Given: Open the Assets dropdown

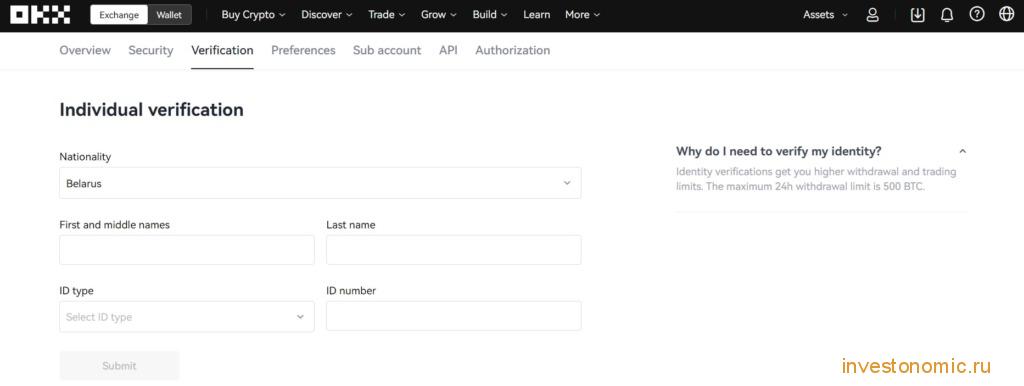Looking at the screenshot, I should coord(825,14).
